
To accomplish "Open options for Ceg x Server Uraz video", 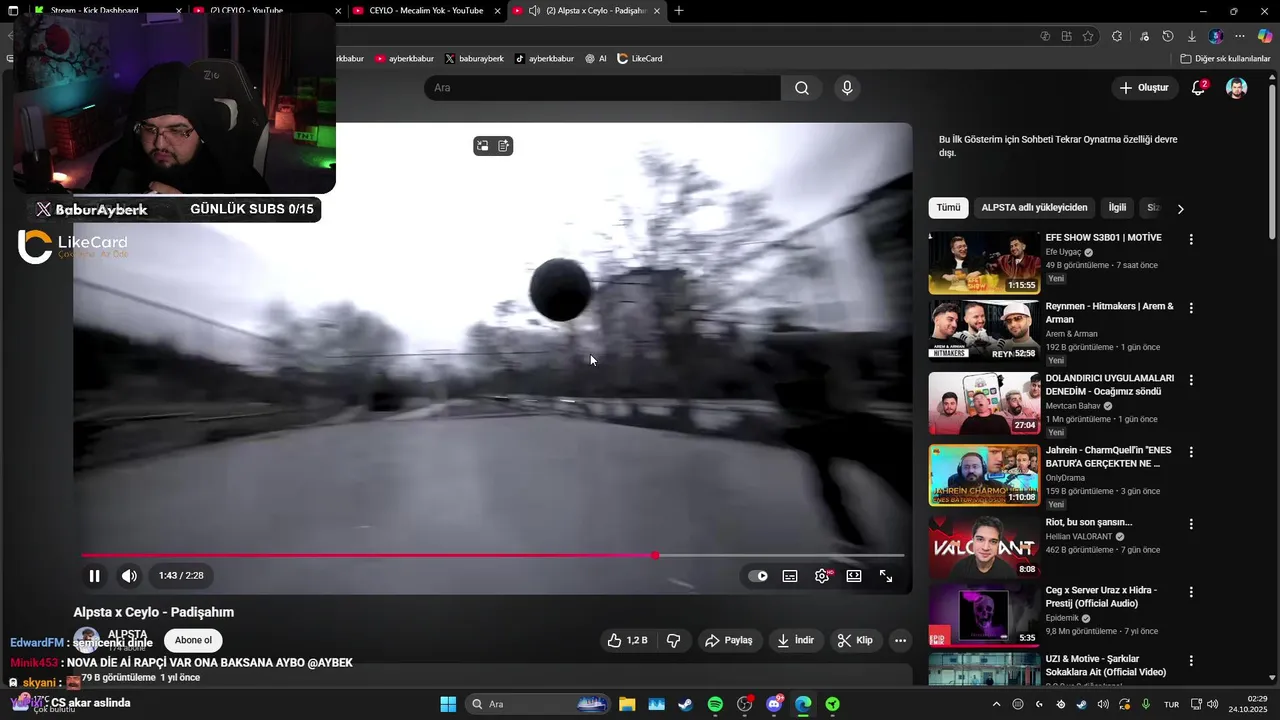I will point(1190,592).
